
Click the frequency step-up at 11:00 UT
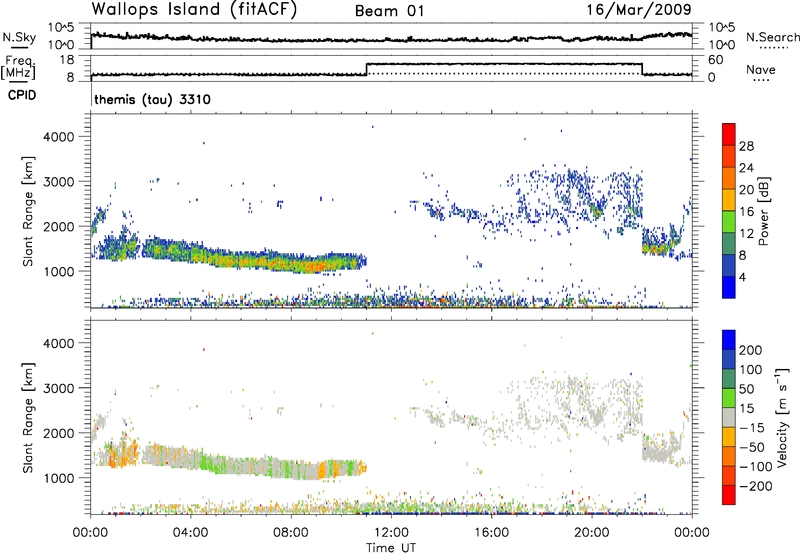pyautogui.click(x=367, y=69)
